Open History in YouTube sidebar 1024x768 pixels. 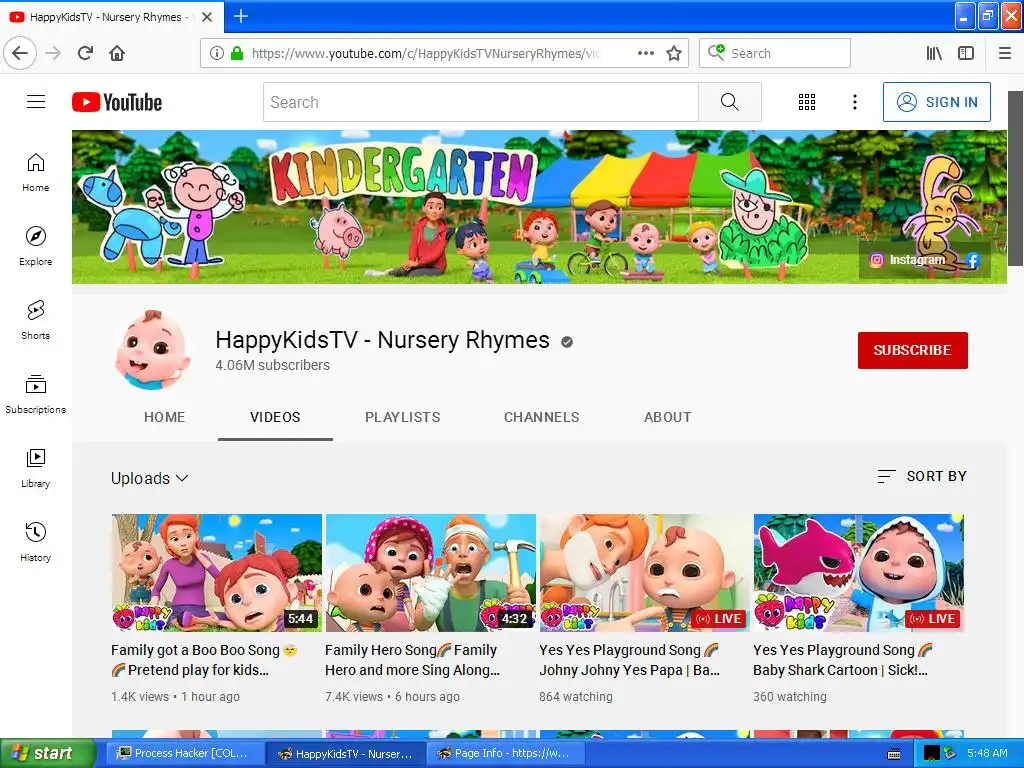(x=36, y=542)
